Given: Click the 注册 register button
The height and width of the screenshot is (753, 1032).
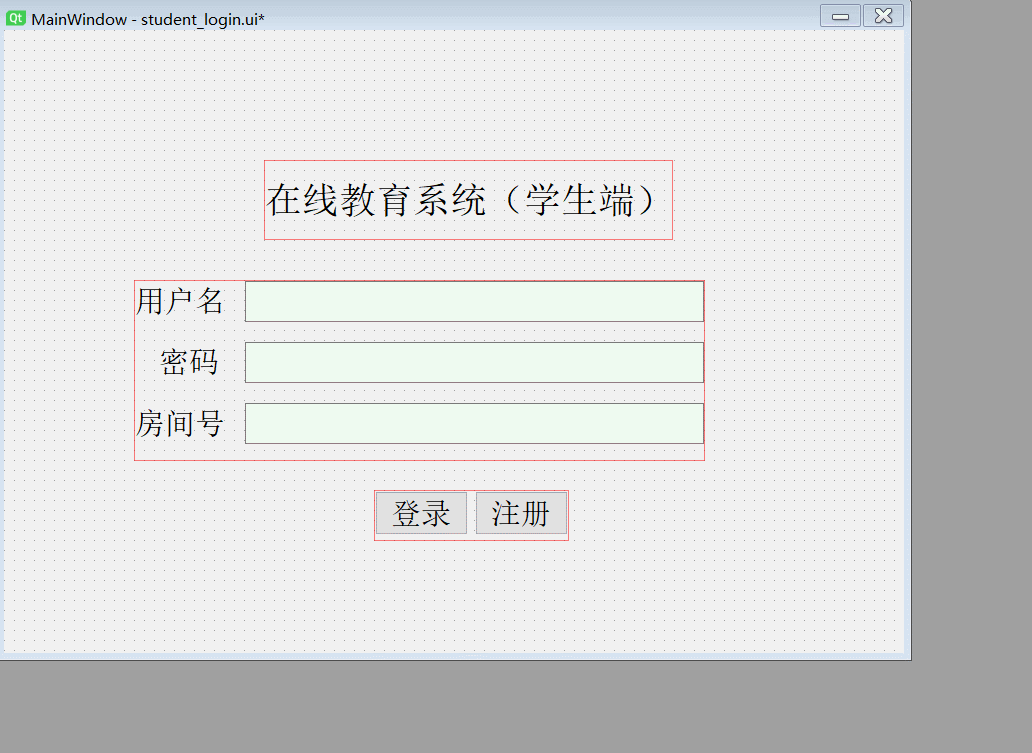Looking at the screenshot, I should (x=521, y=513).
